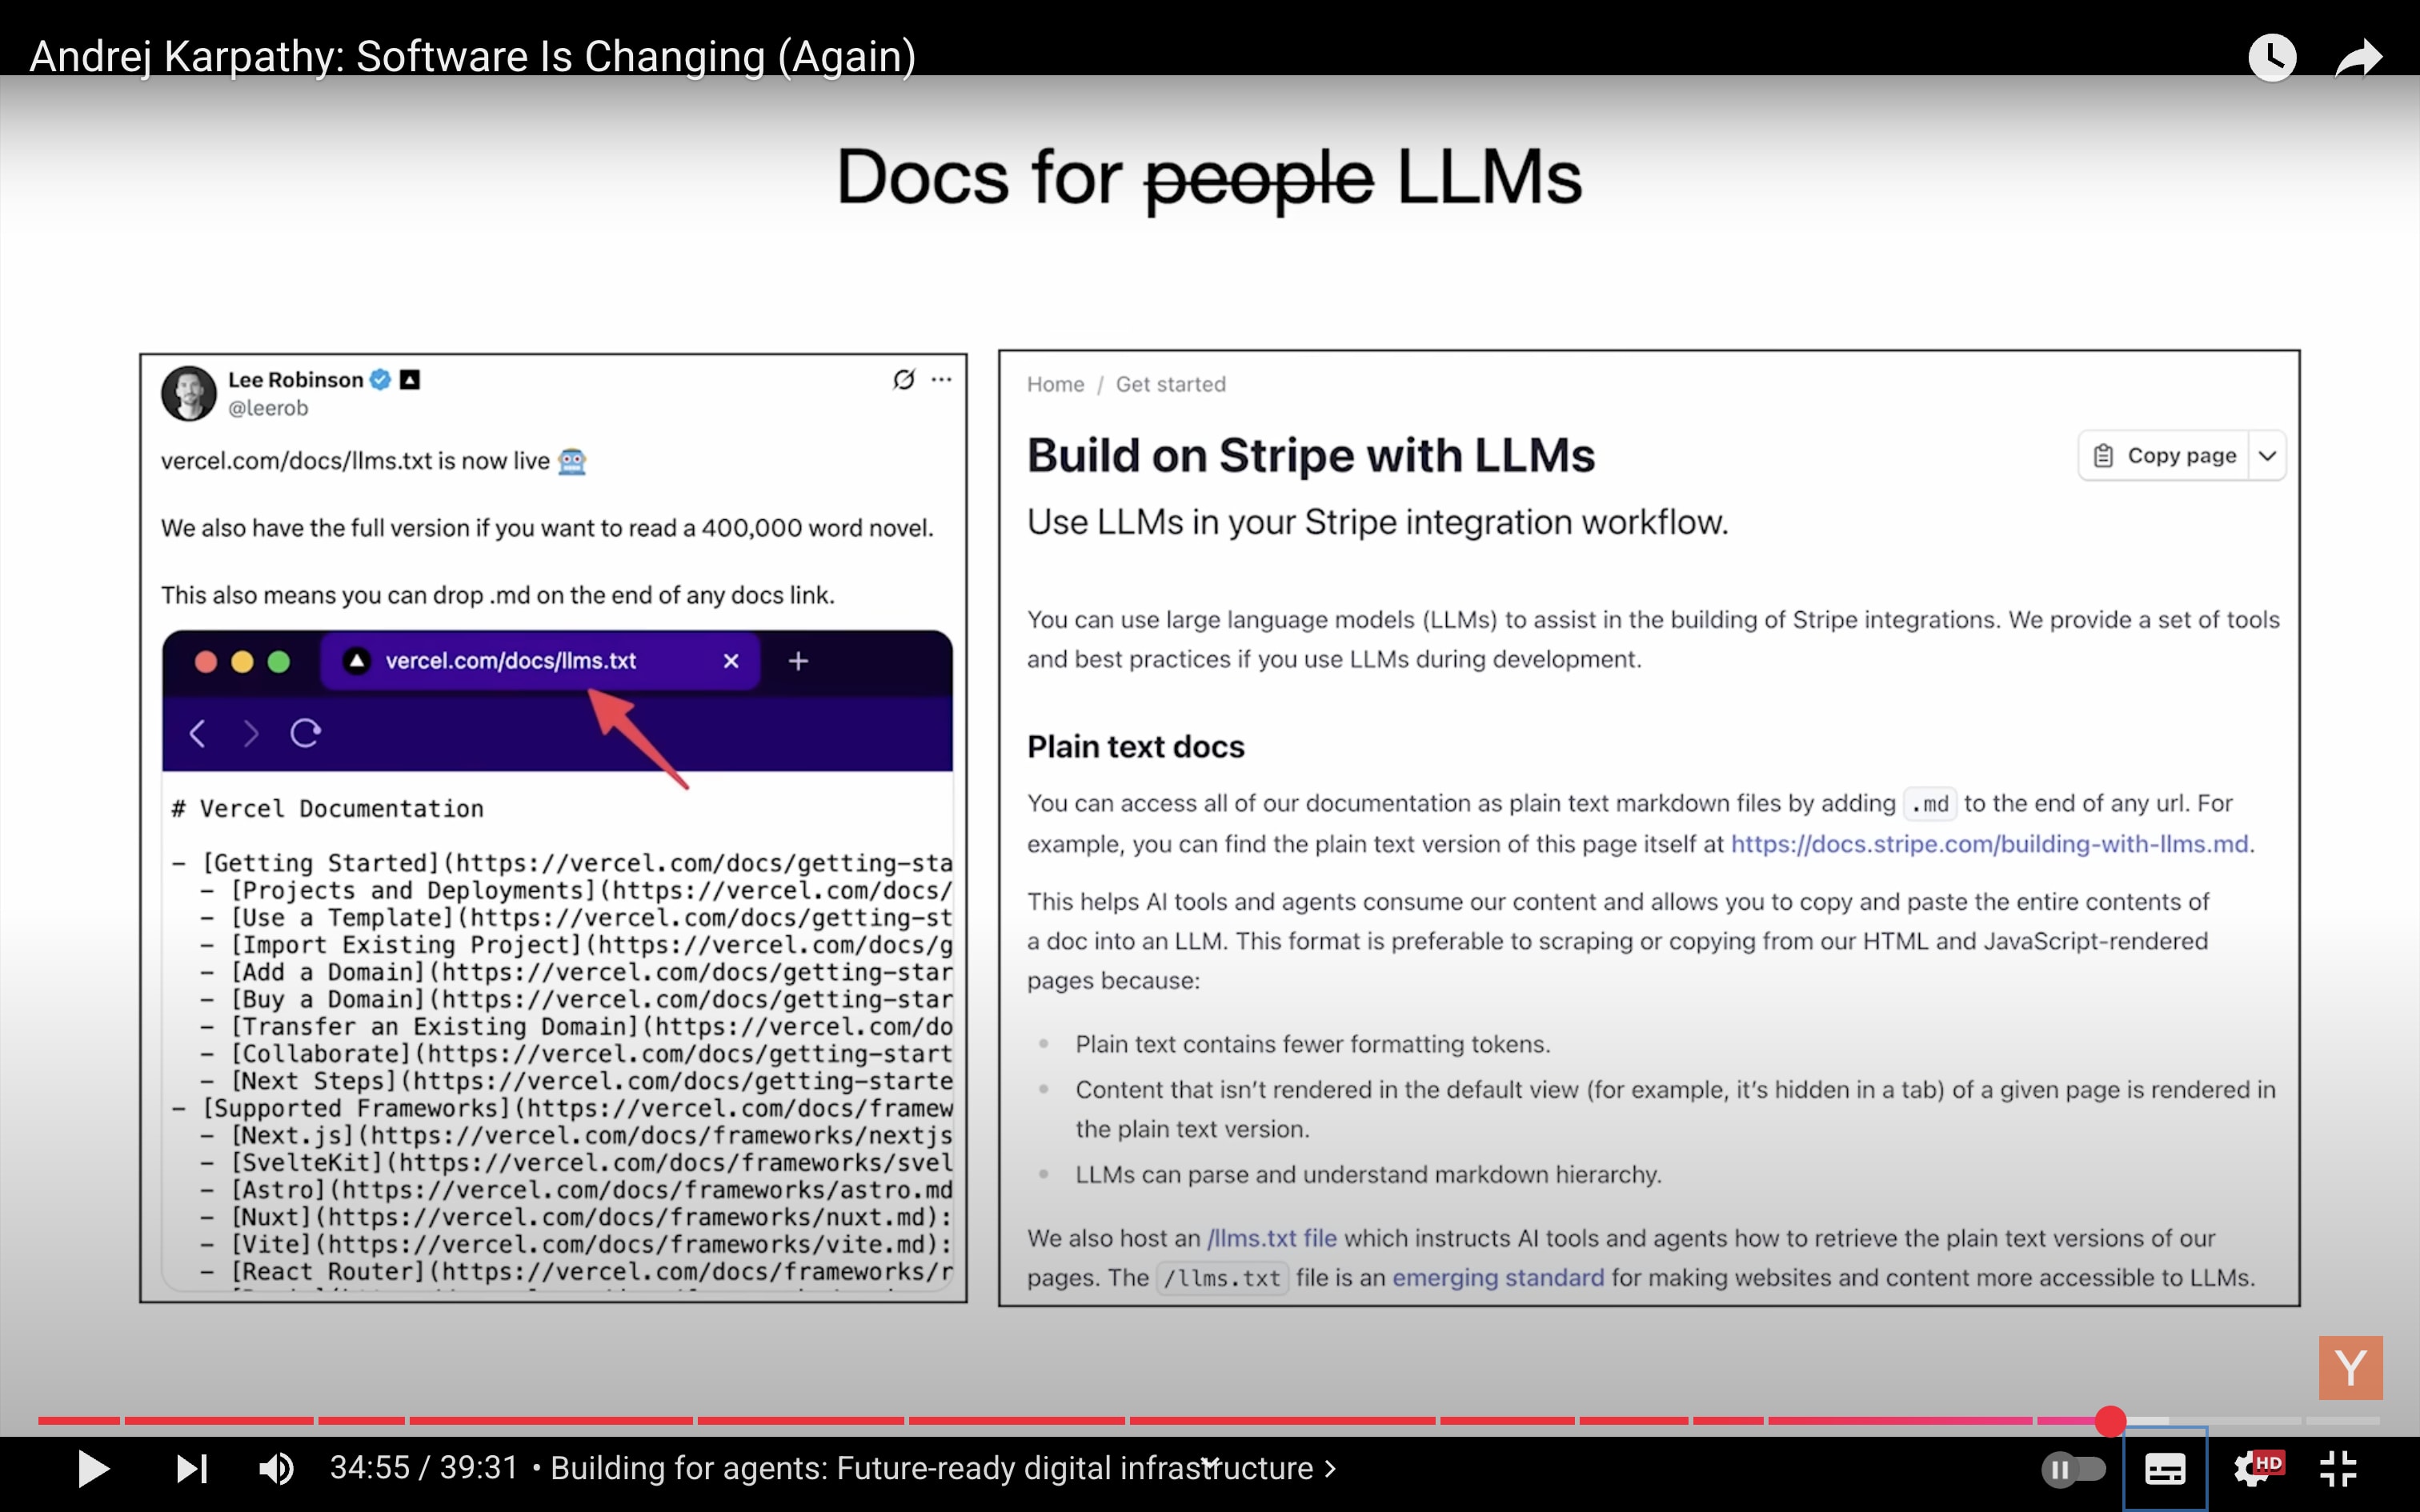
Task: Click the [Add a Domain] line
Action: pos(576,972)
